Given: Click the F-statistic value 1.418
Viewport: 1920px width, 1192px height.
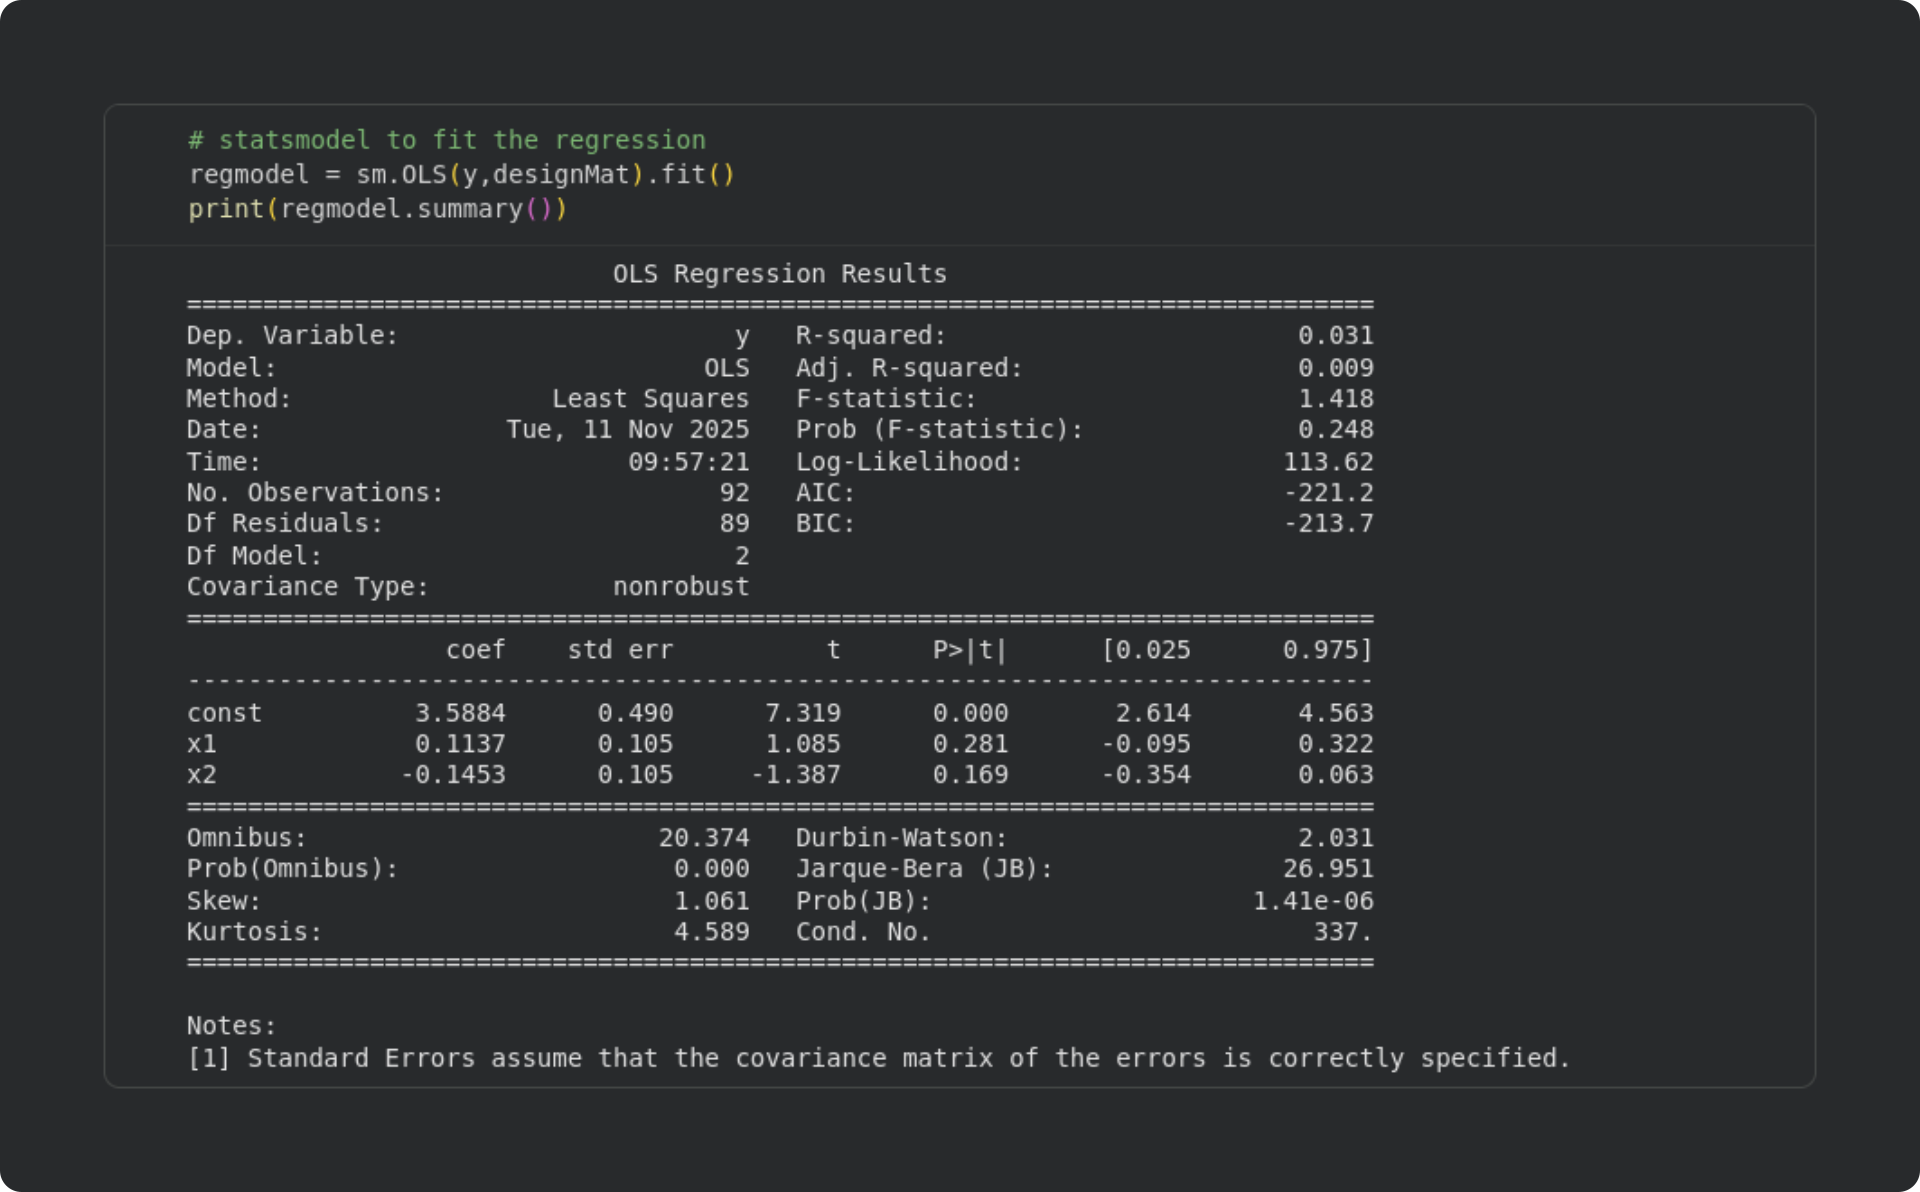Looking at the screenshot, I should pyautogui.click(x=1335, y=399).
